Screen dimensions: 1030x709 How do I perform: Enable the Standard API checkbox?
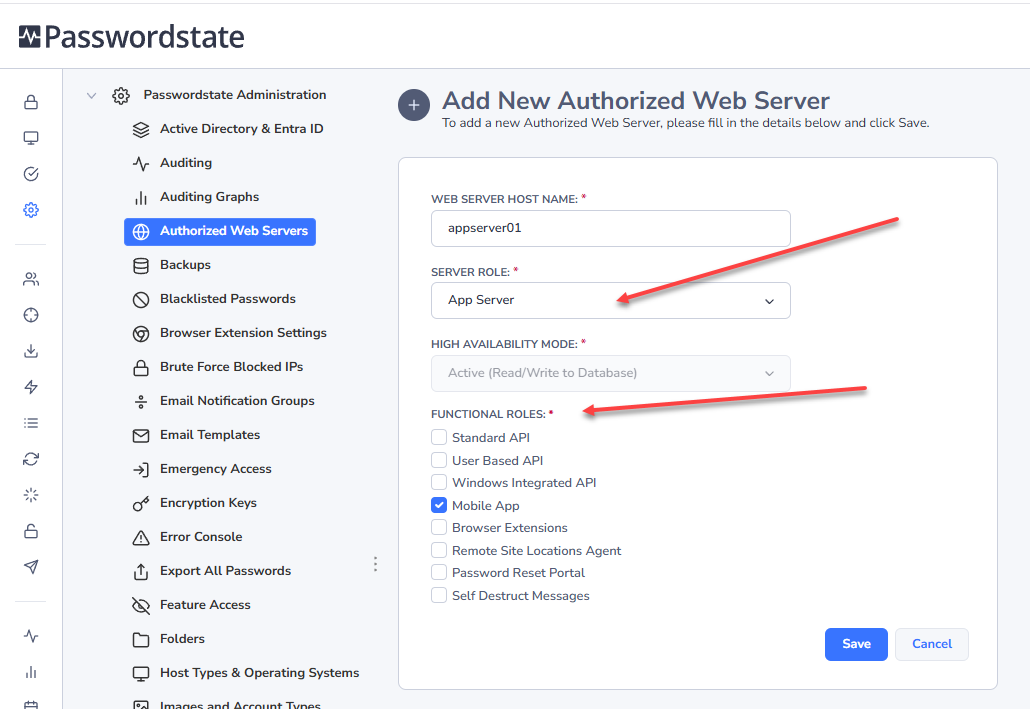pyautogui.click(x=439, y=437)
